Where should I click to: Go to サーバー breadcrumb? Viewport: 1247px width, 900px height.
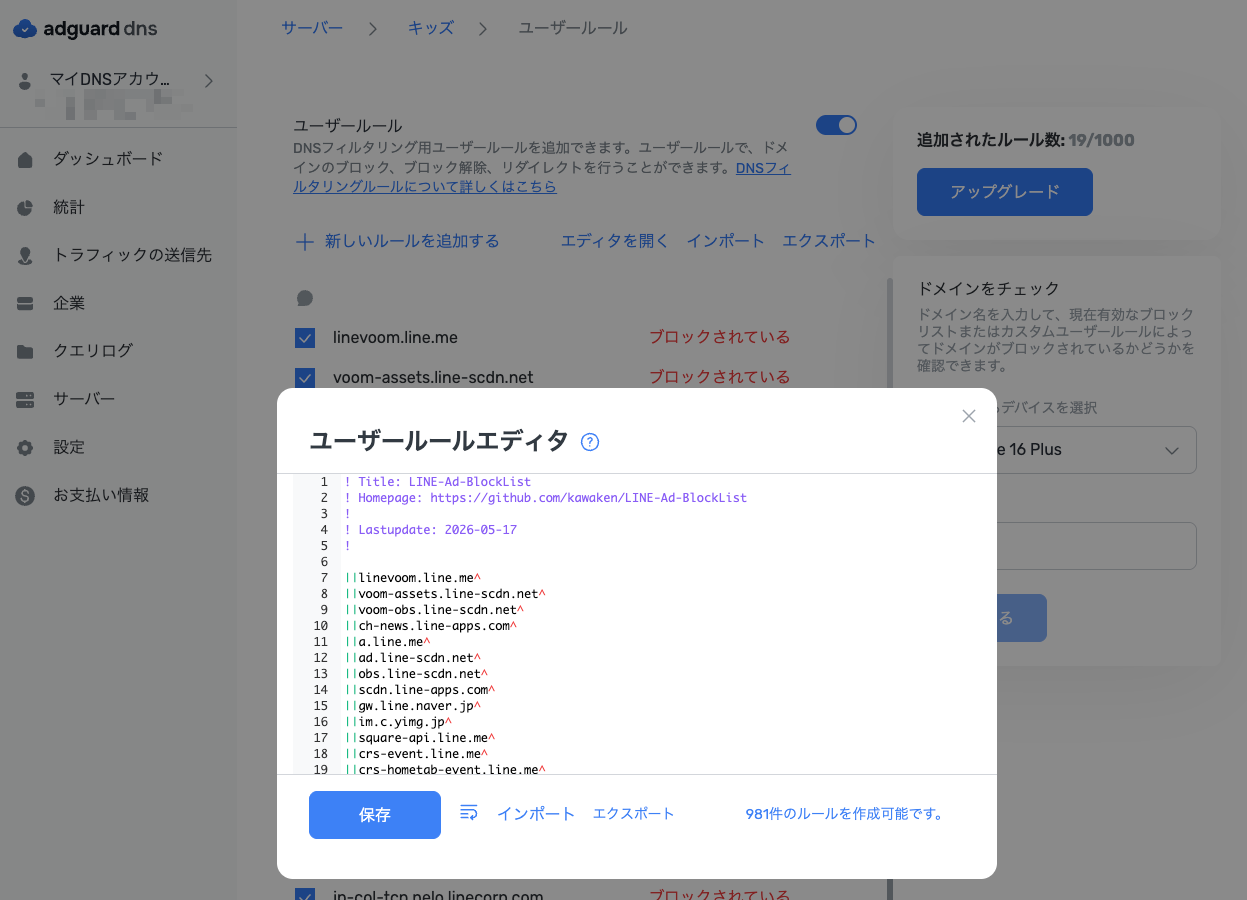[312, 28]
